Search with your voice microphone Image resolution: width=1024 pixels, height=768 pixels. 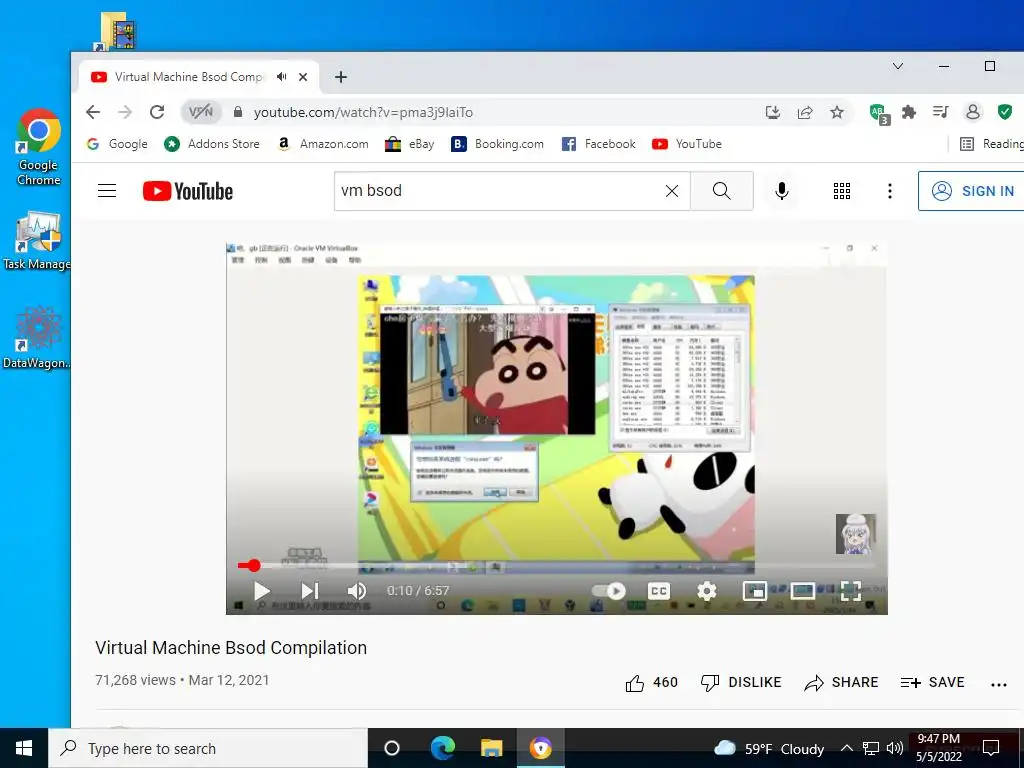pyautogui.click(x=782, y=191)
